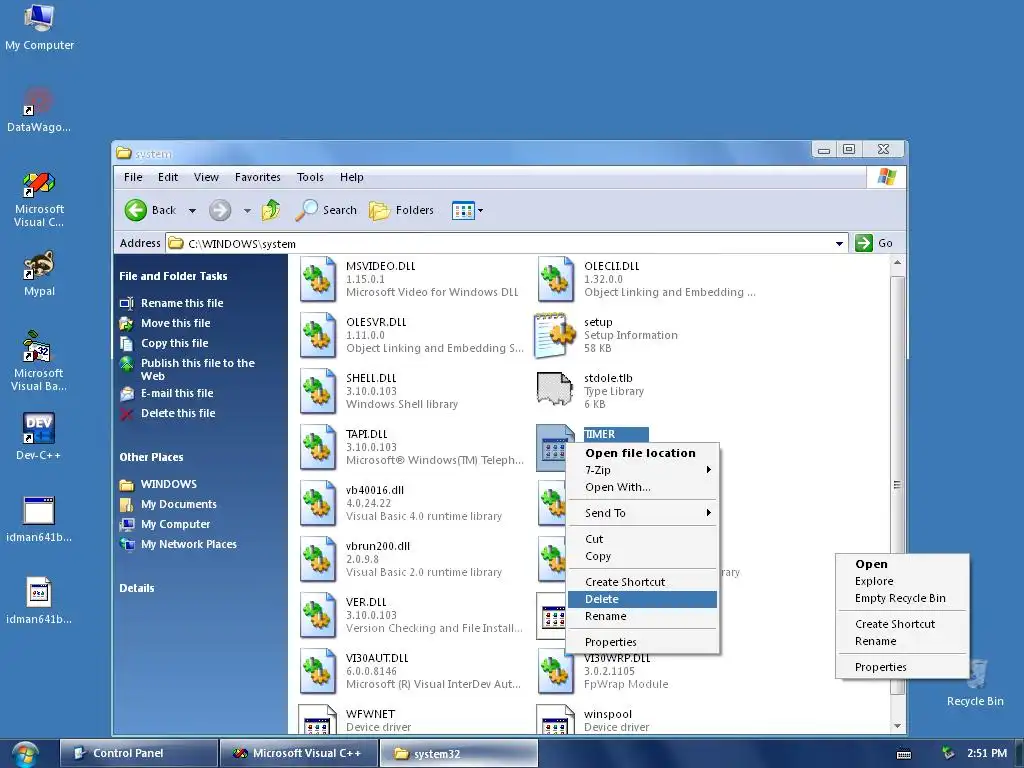This screenshot has width=1024, height=768.
Task: Select the MSVIDEO.DLL file icon
Action: click(x=317, y=279)
